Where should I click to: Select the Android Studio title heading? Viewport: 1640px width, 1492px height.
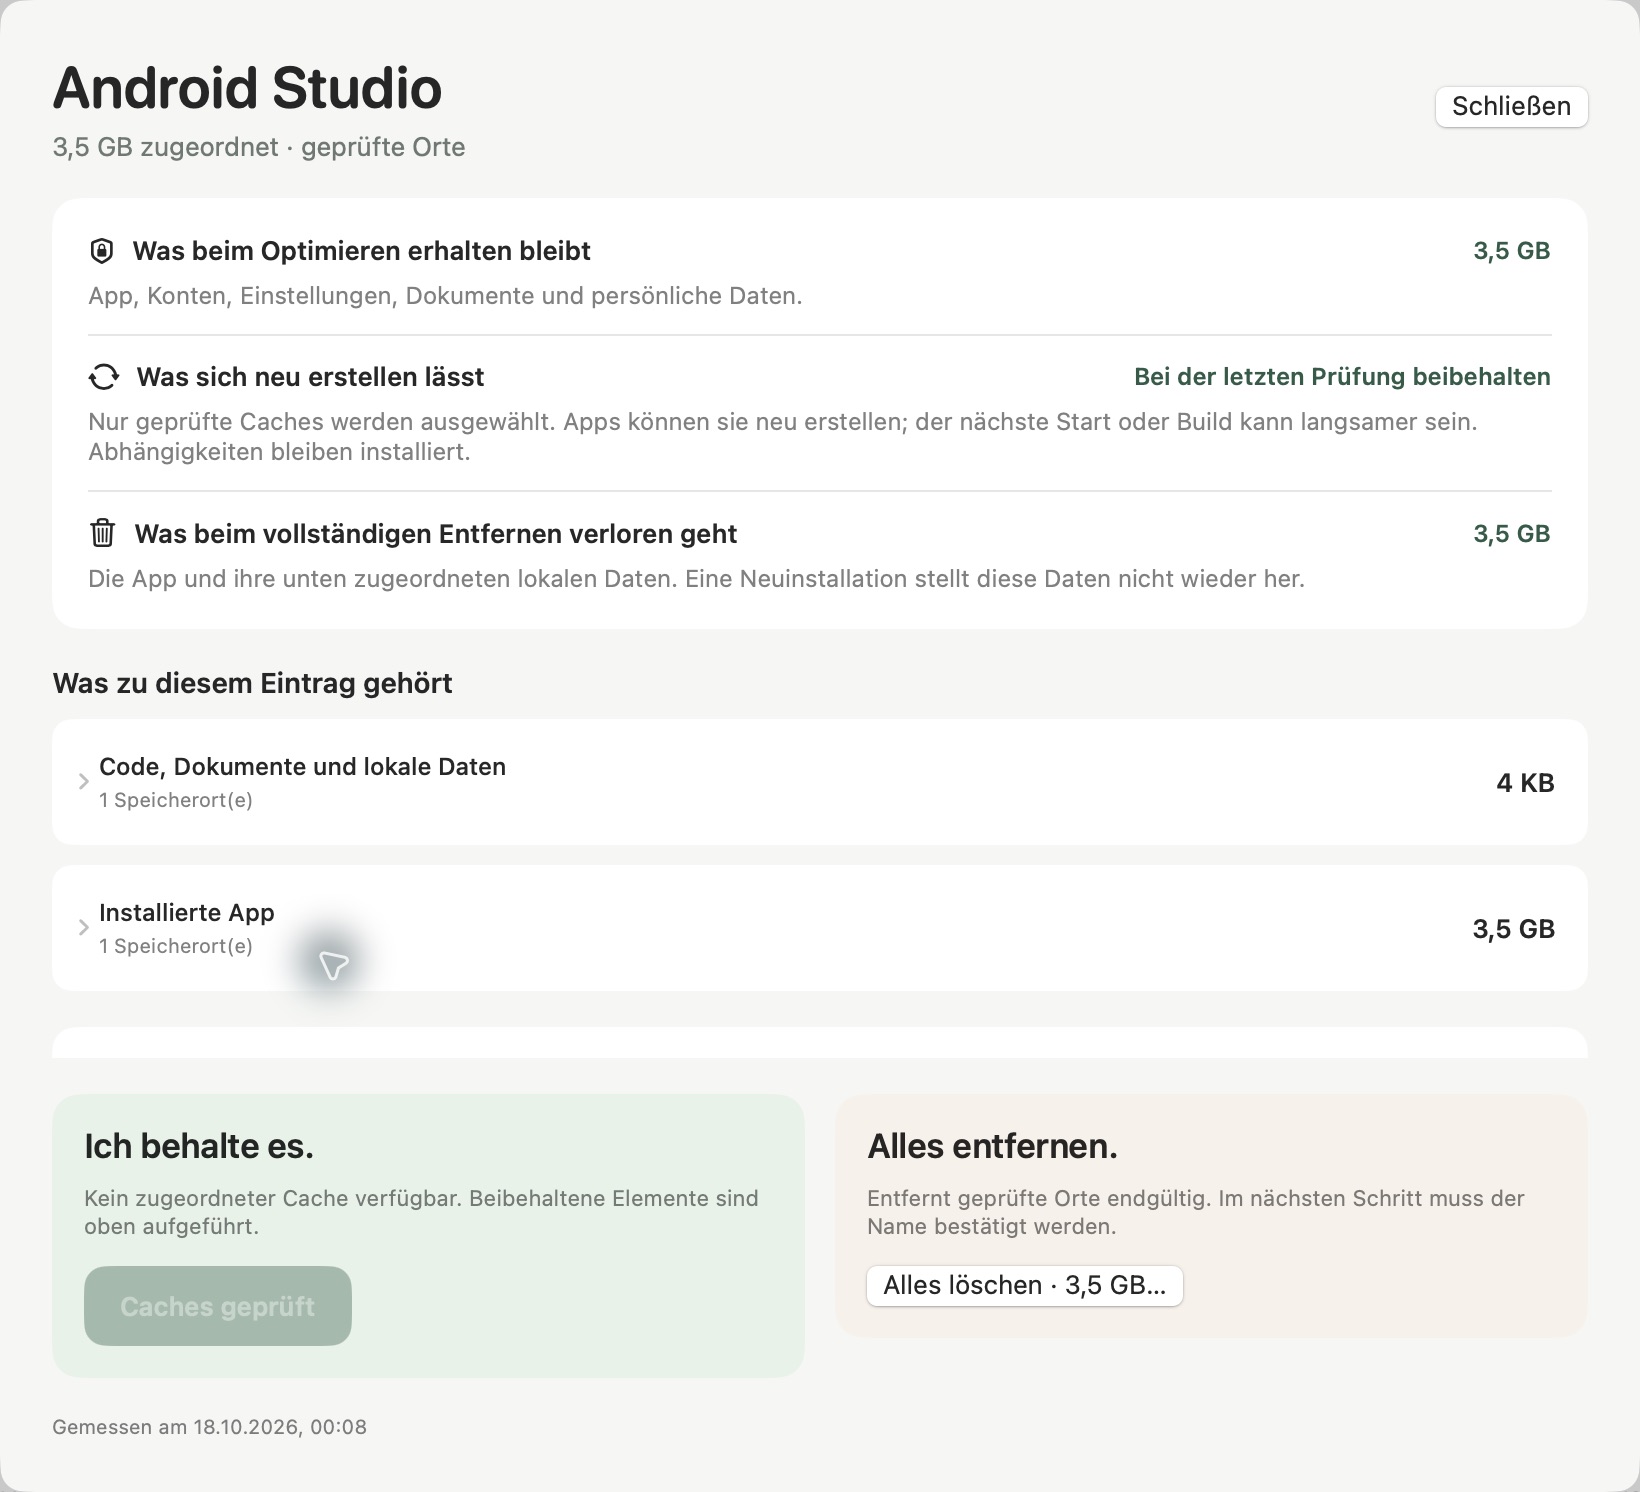(247, 88)
